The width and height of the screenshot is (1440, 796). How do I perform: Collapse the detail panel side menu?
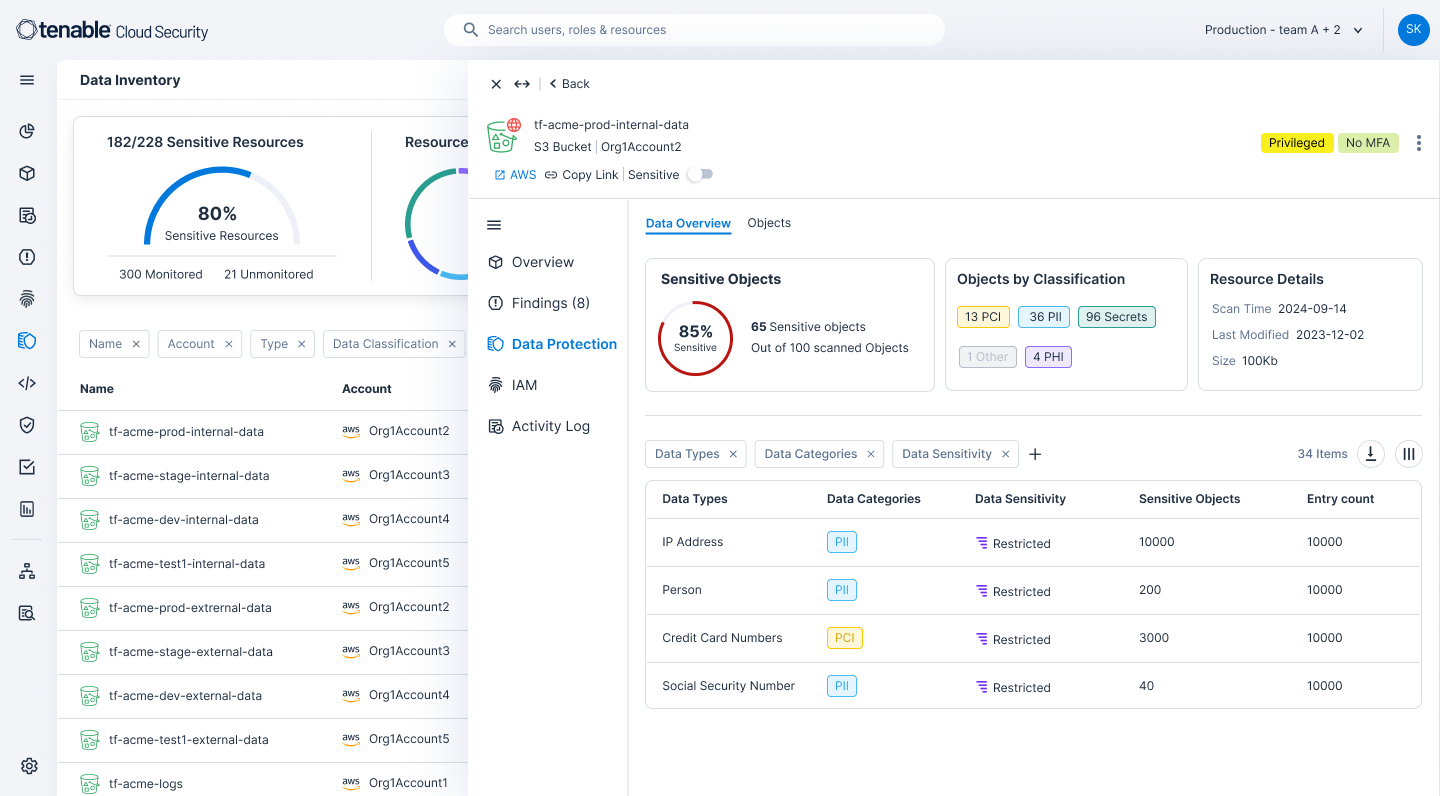[x=494, y=225]
